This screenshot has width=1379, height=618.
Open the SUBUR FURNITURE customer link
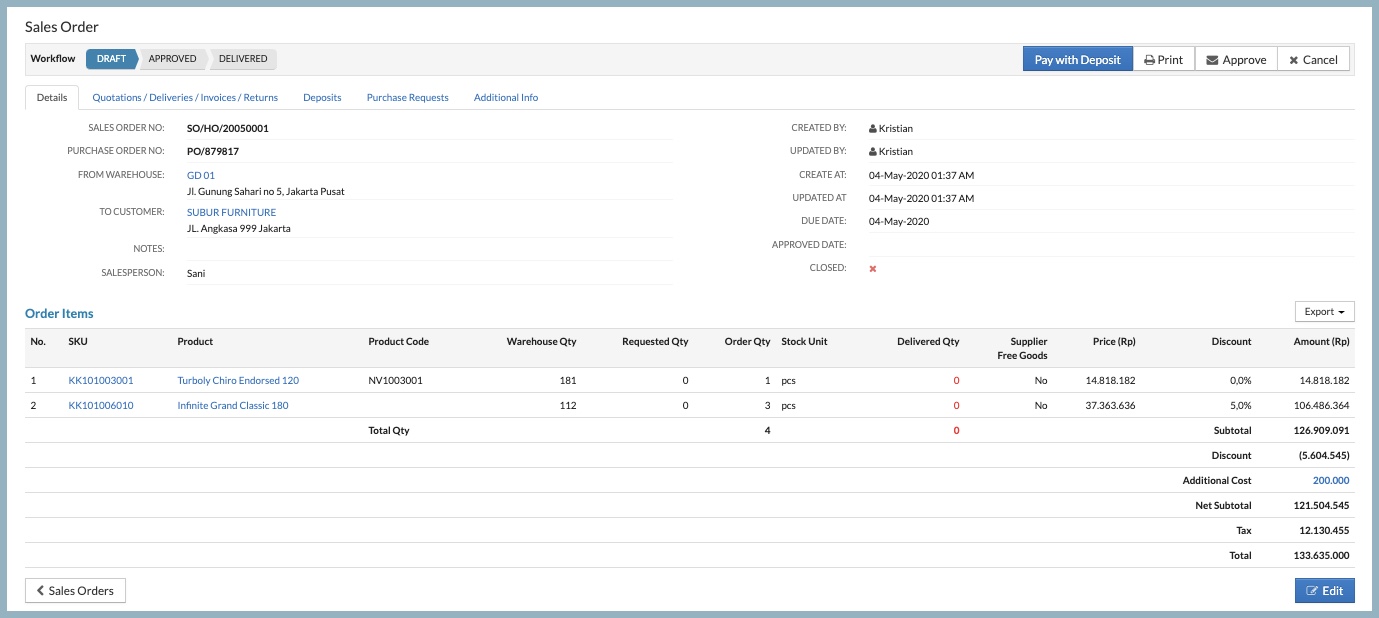pos(231,213)
